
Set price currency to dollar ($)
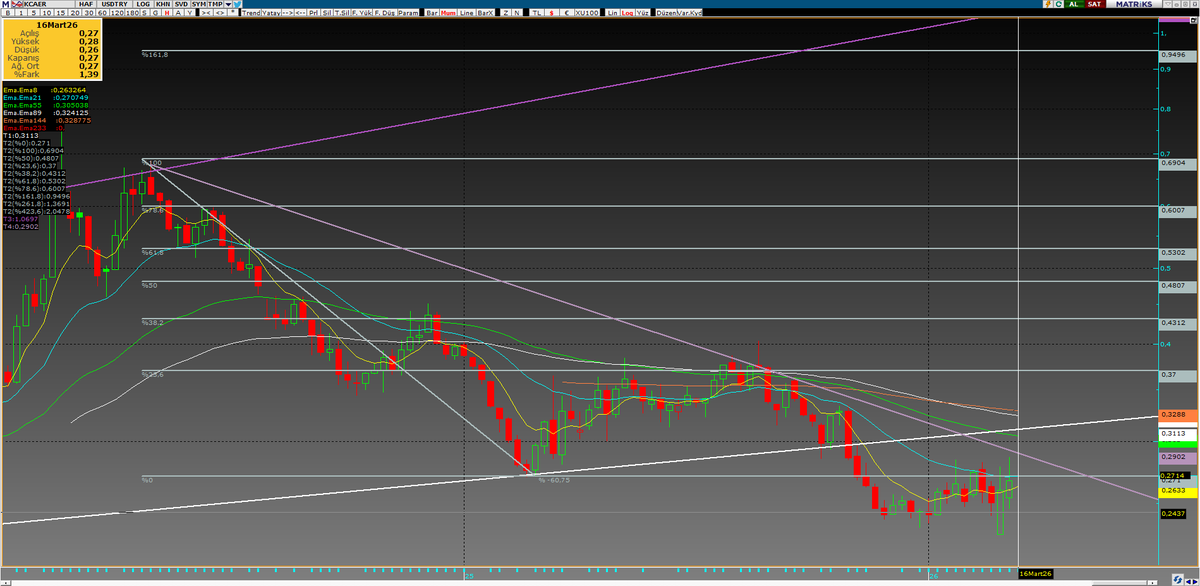point(552,13)
